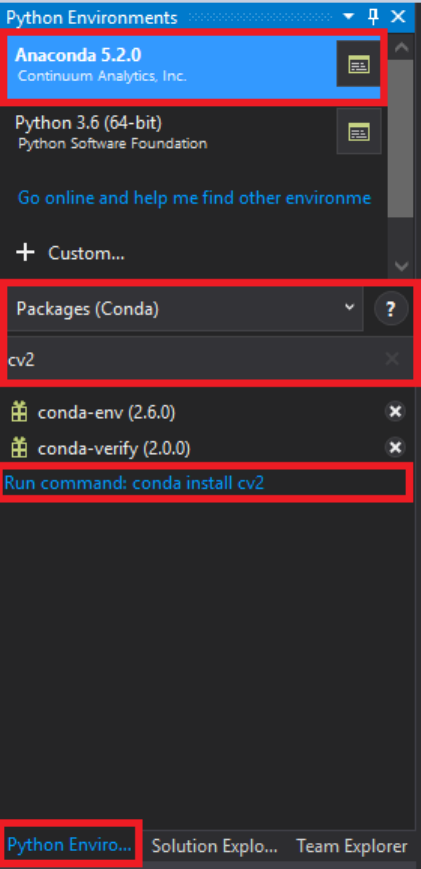Click the help question mark icon
This screenshot has width=421, height=869.
(391, 309)
